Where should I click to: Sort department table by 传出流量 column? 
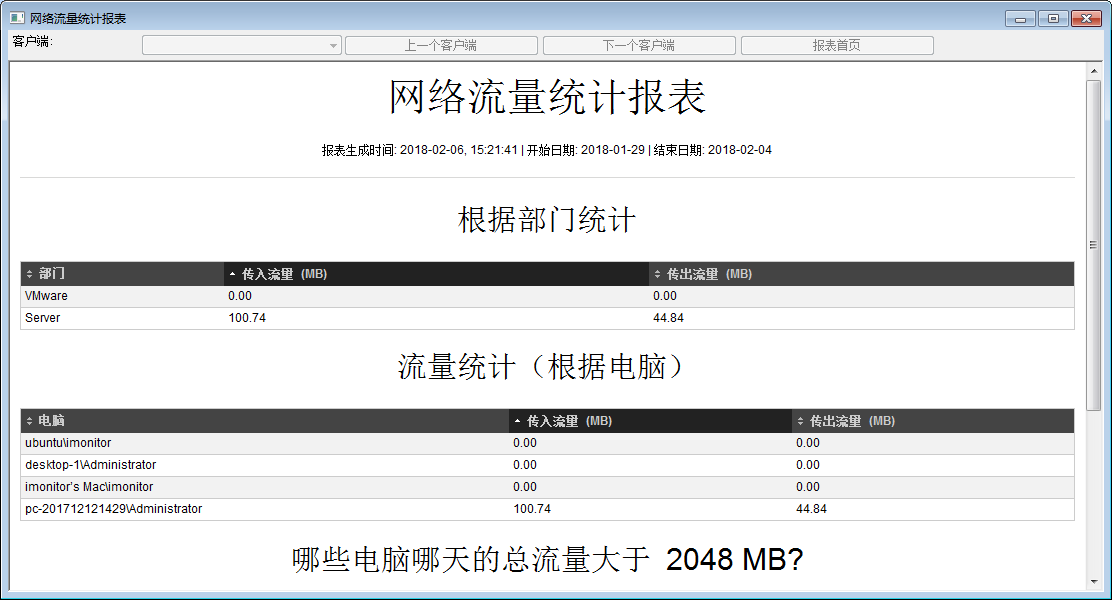[861, 274]
